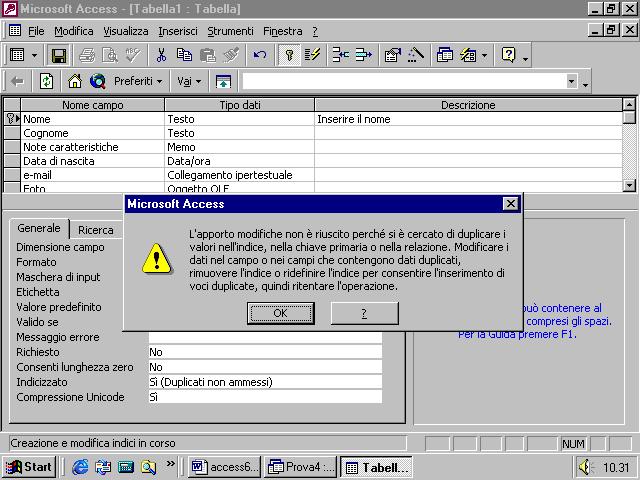Open the Finestra menu
Screen dimensions: 640x480
[283, 31]
